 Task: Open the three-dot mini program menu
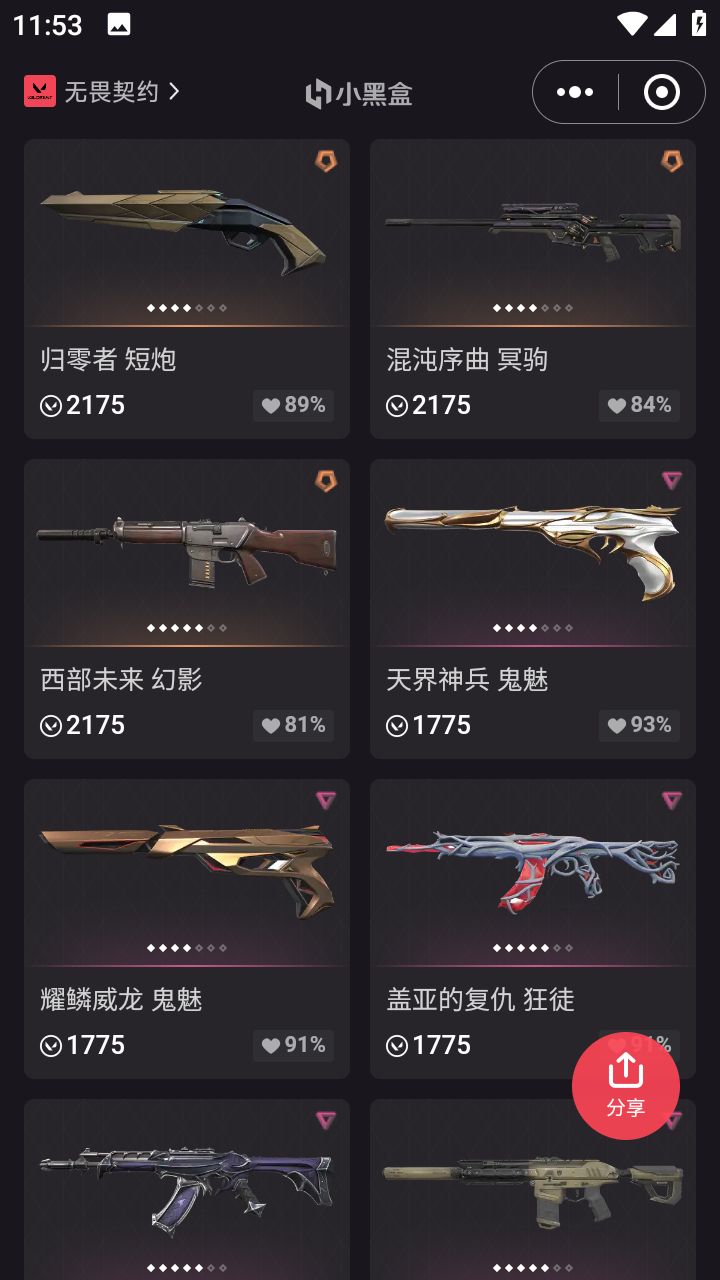pos(575,92)
